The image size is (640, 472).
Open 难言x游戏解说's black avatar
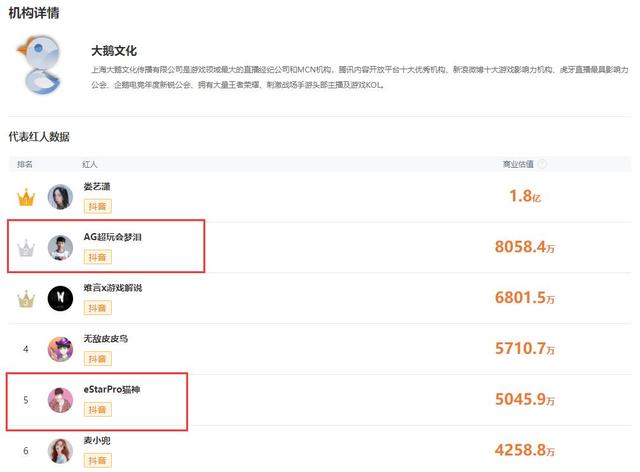(x=61, y=298)
